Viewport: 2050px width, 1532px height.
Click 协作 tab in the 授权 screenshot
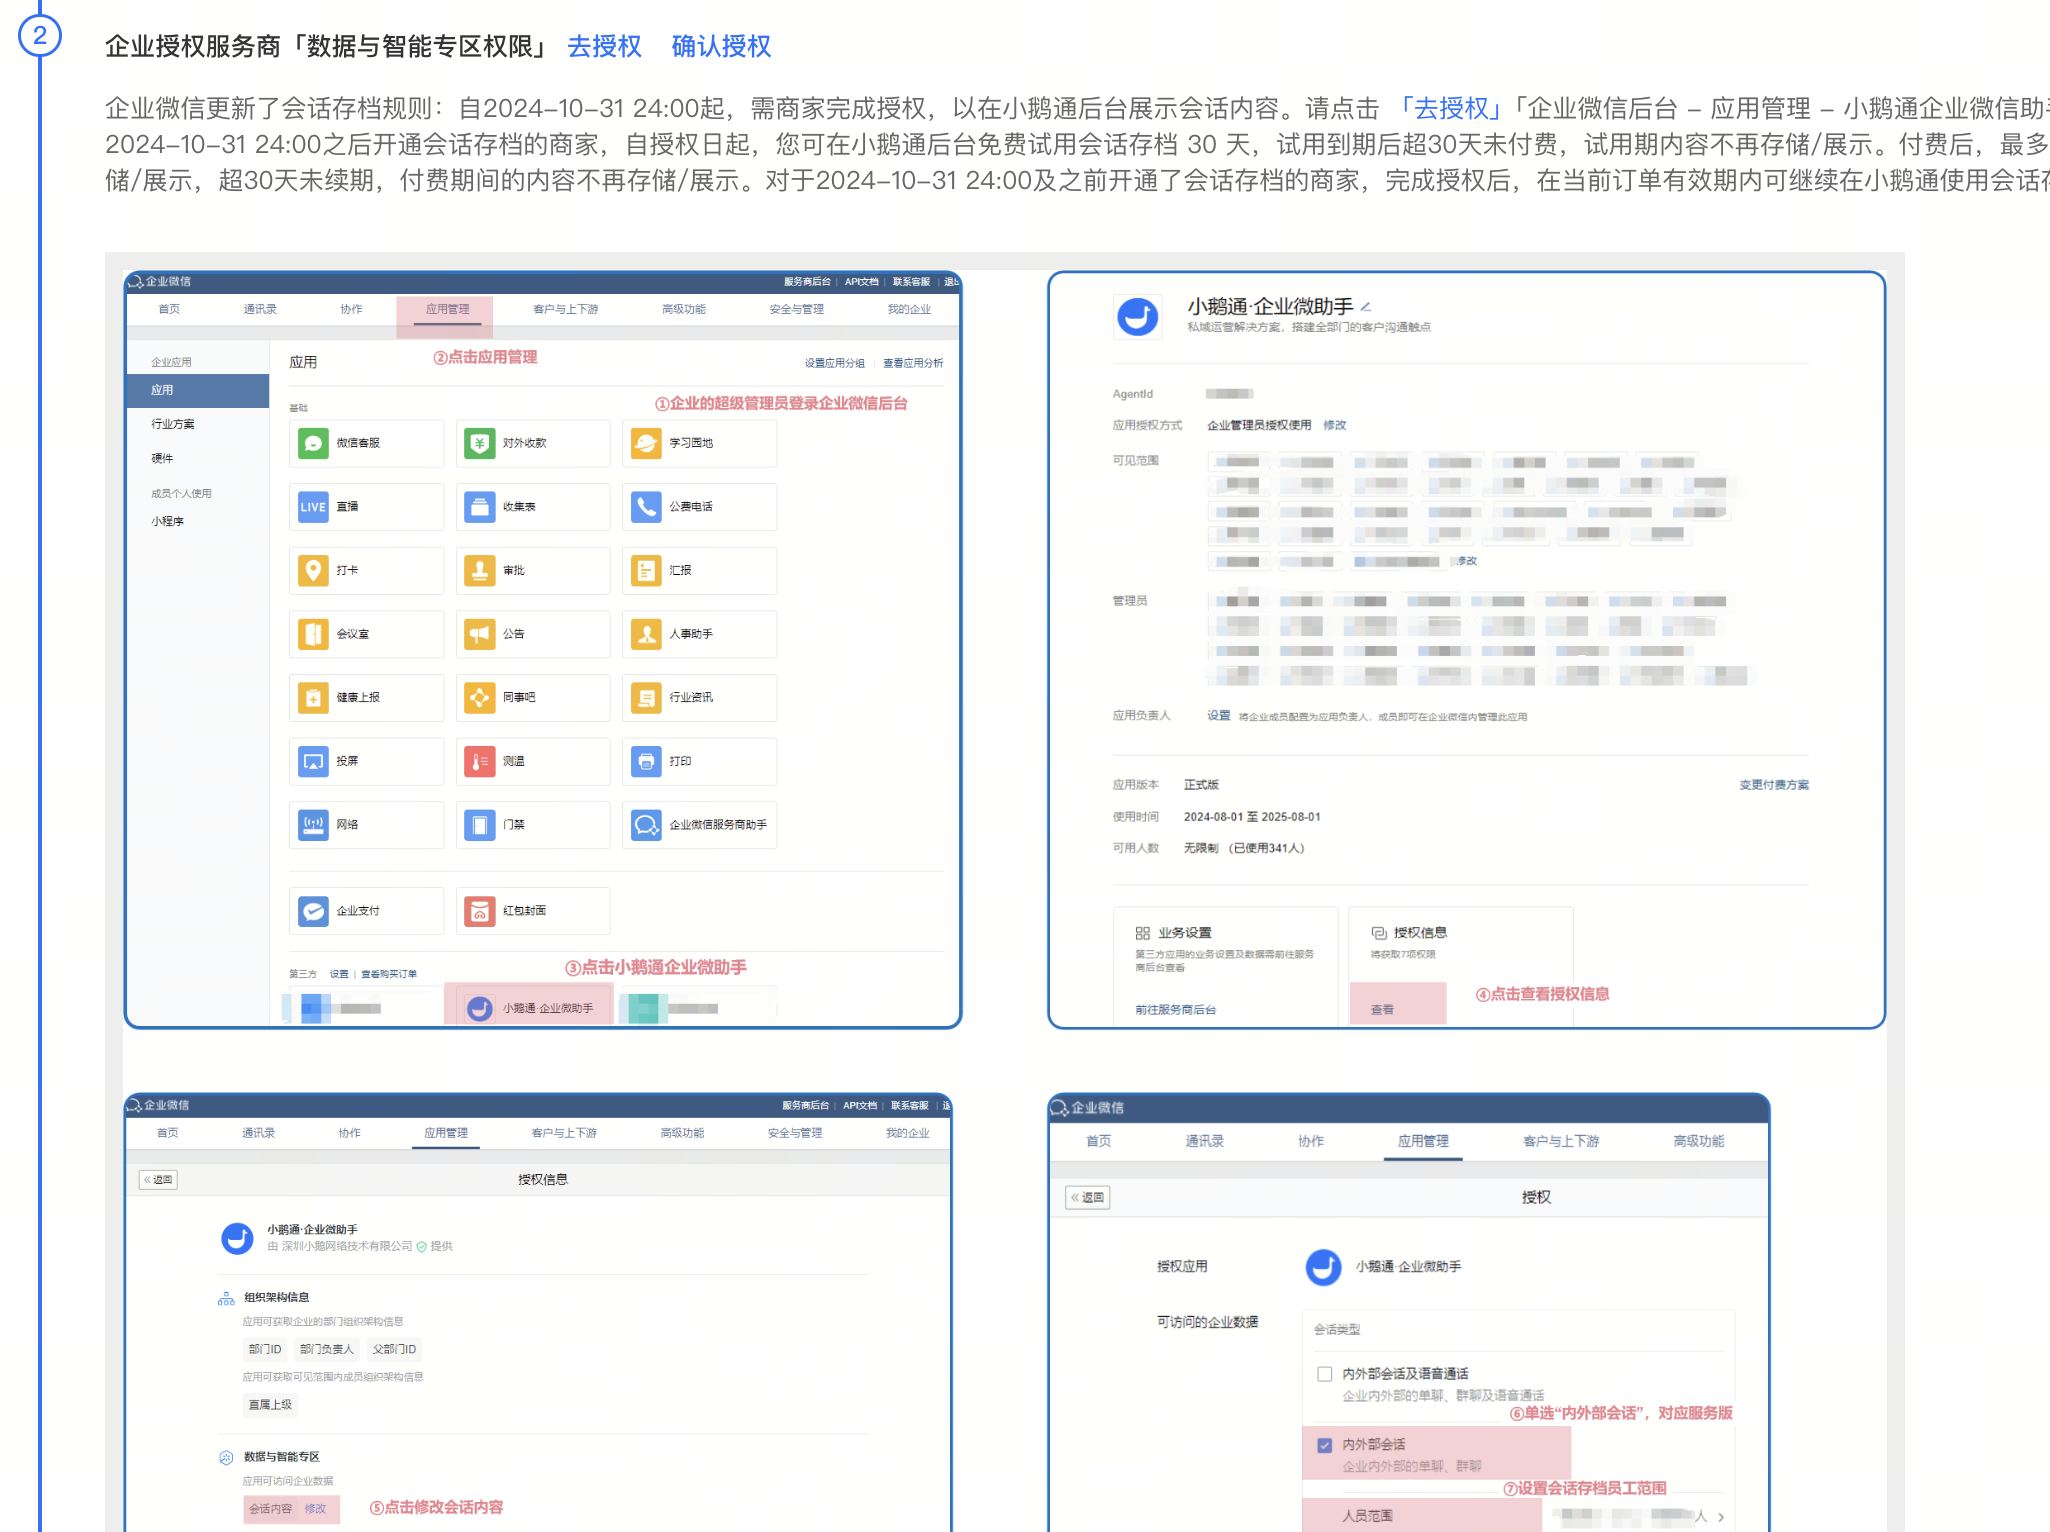click(1311, 1141)
